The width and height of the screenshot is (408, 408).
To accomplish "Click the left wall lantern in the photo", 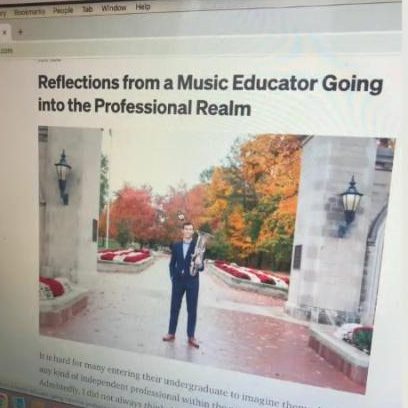I will tap(63, 177).
